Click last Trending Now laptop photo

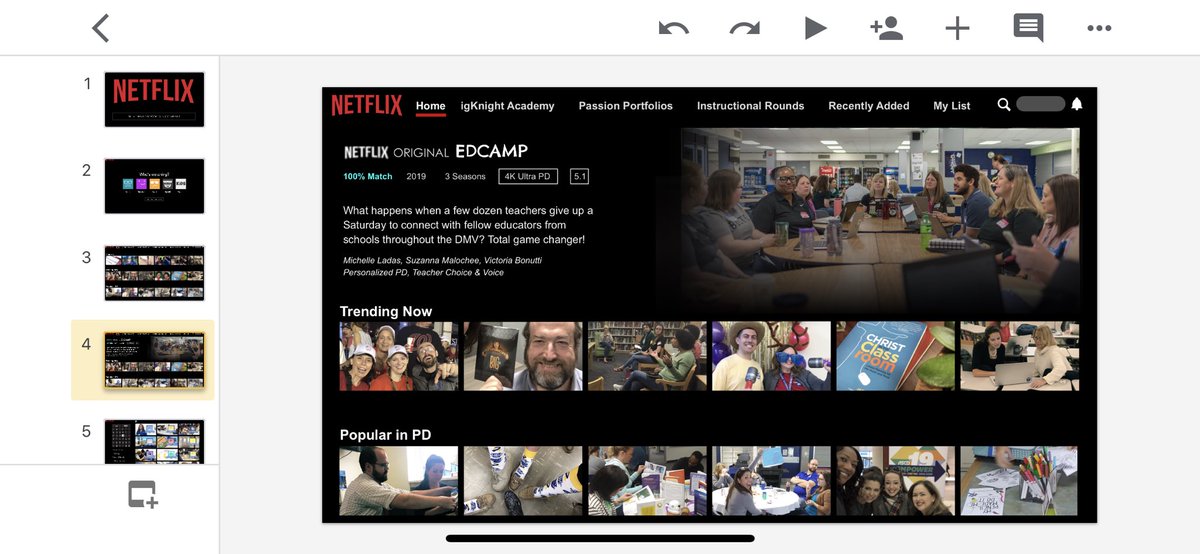coord(1019,356)
